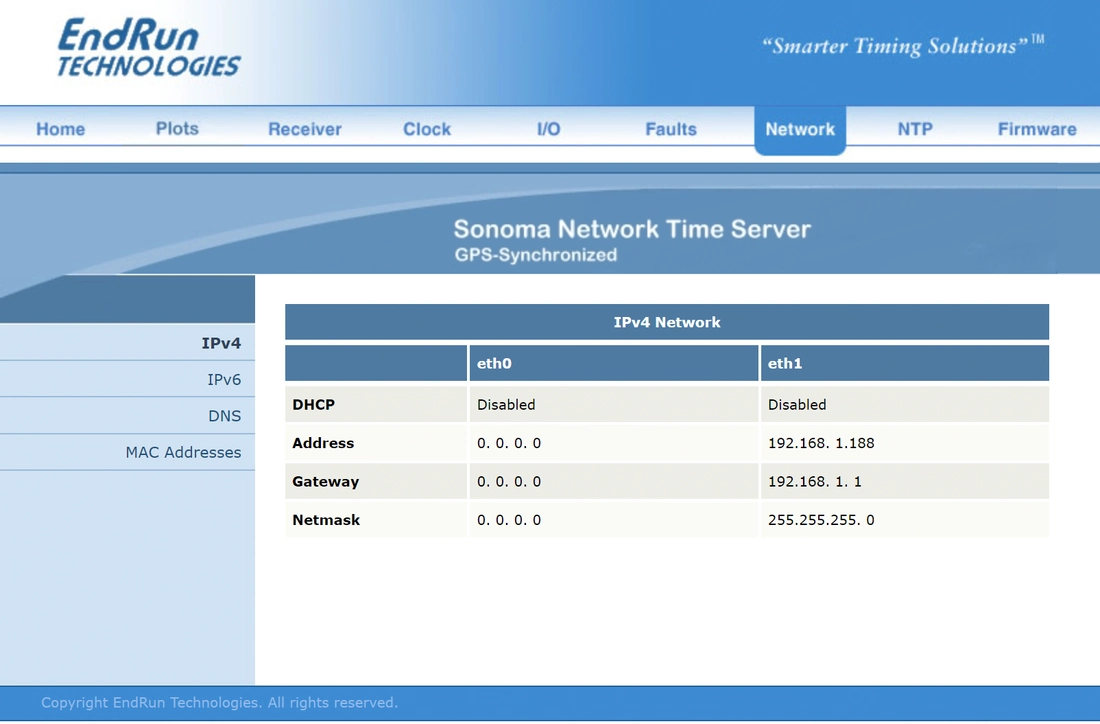Open the Firmware tab
Screen dimensions: 1100x724
click(x=1037, y=129)
